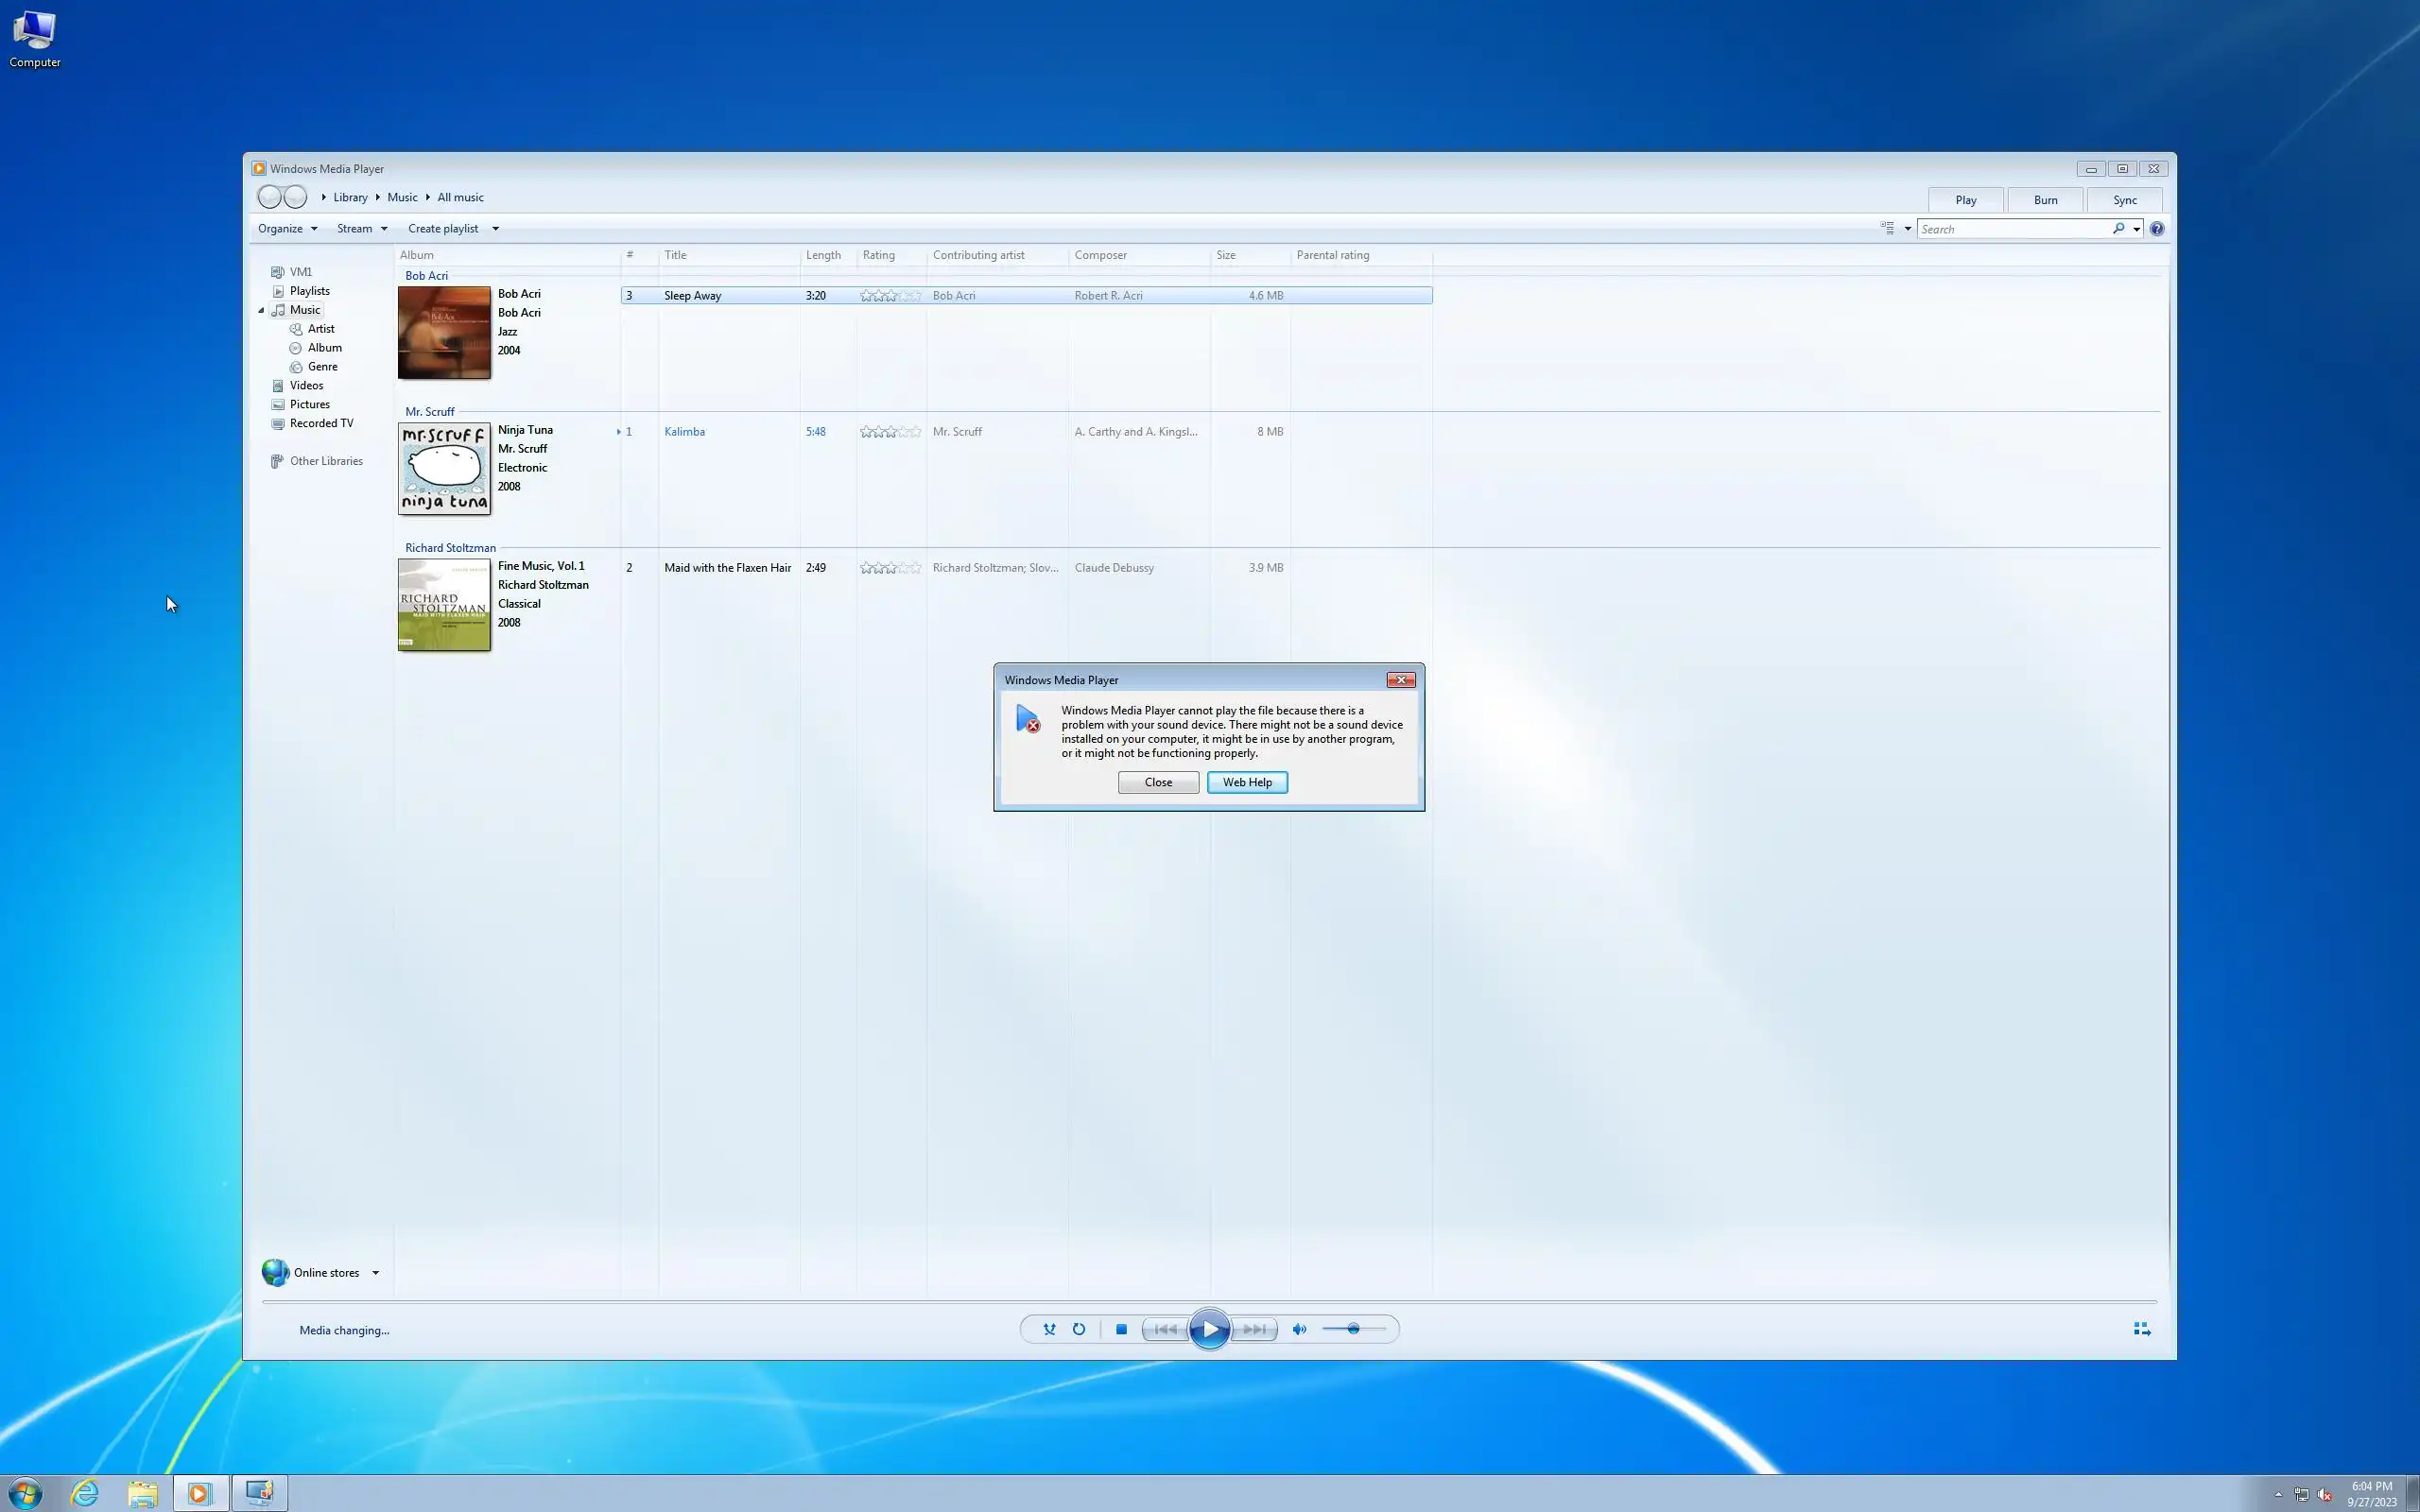Open the Online stores dropdown arrow
This screenshot has width=2420, height=1512.
pos(376,1273)
